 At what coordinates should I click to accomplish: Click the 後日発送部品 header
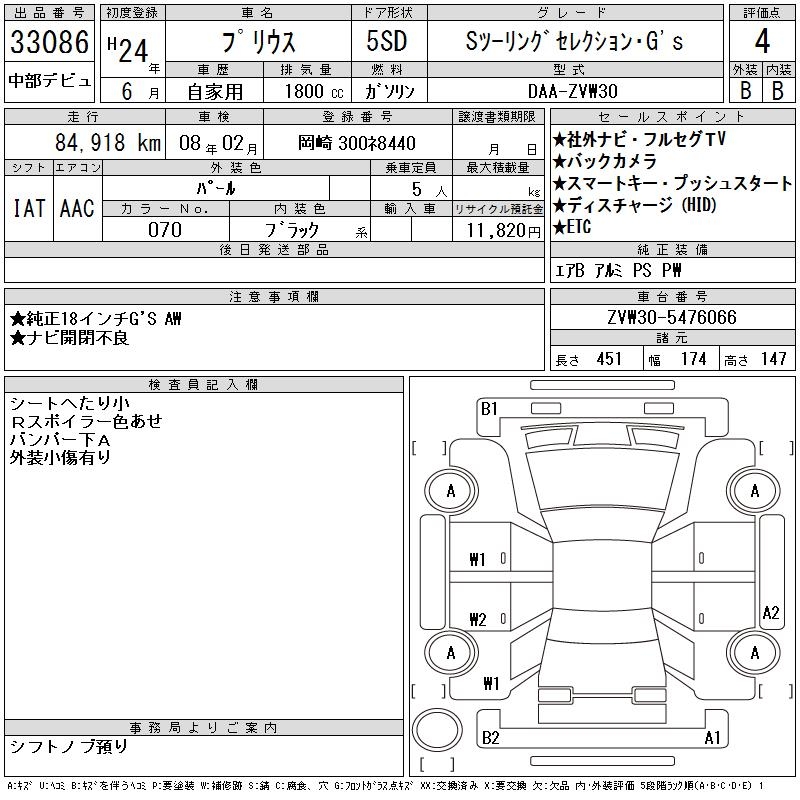tap(274, 250)
